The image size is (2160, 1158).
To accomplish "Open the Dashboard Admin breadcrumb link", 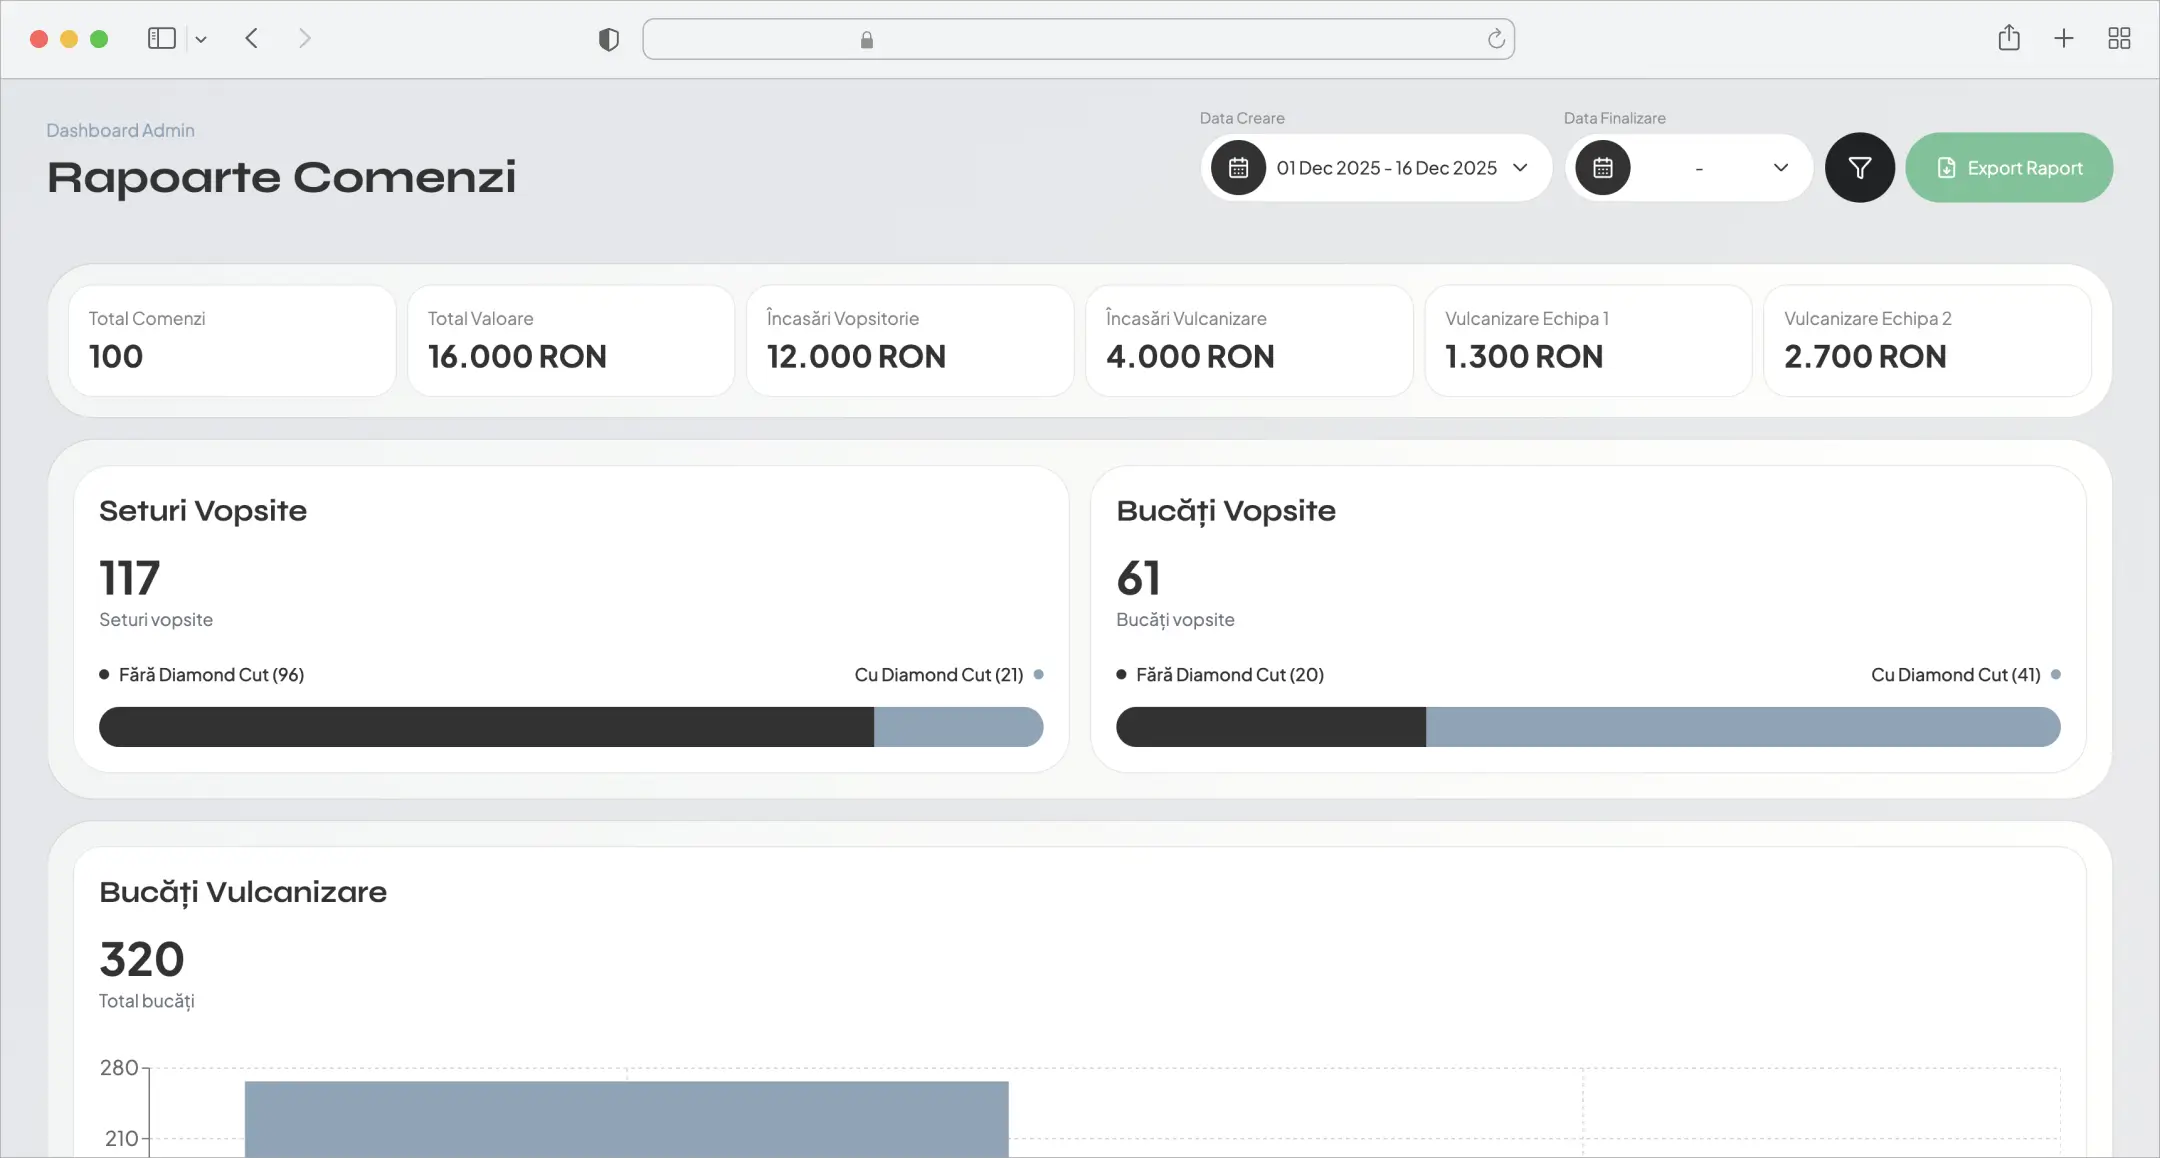I will pos(120,130).
